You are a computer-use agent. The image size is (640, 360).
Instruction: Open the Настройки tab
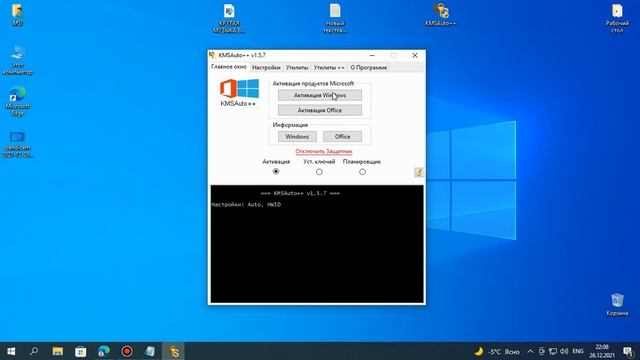coord(266,67)
